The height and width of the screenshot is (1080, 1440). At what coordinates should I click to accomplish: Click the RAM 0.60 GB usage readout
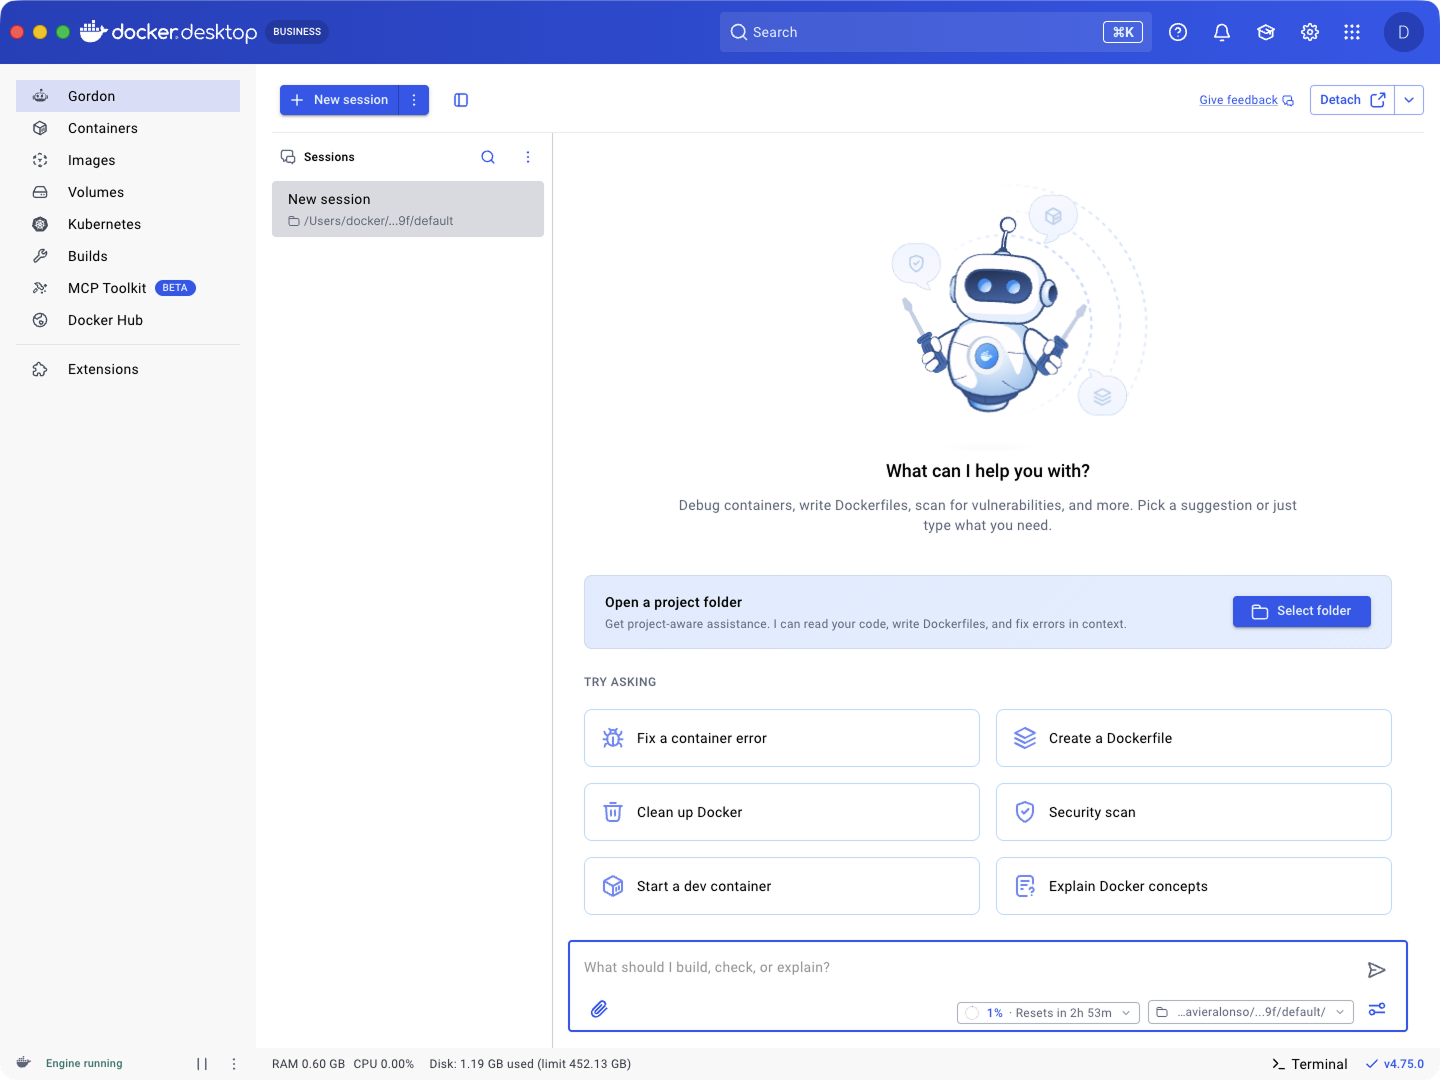(x=308, y=1064)
